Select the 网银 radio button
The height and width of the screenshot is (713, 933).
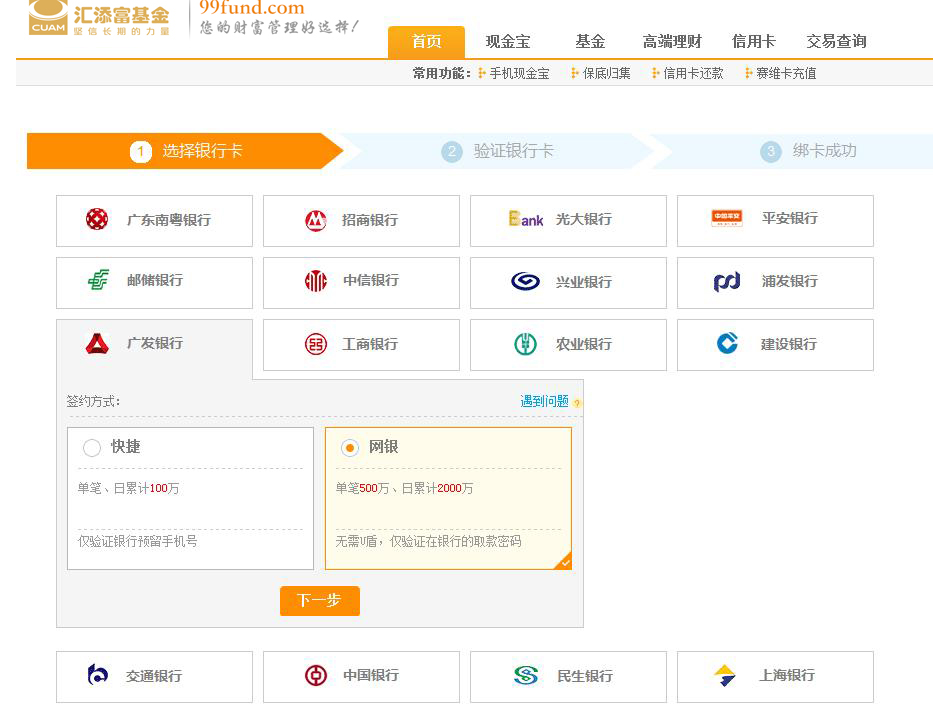349,448
